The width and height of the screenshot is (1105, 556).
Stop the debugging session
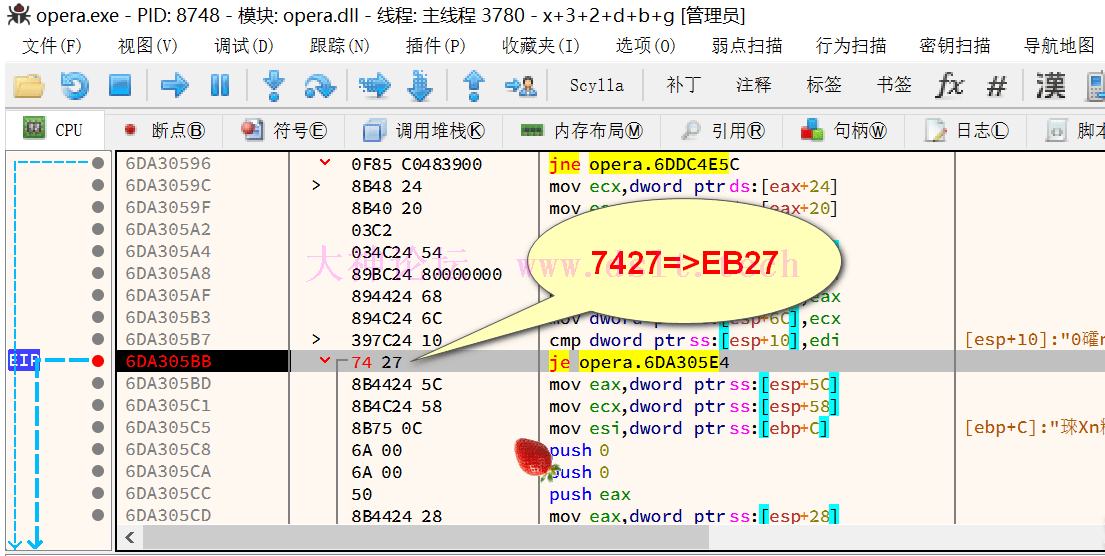pyautogui.click(x=120, y=86)
